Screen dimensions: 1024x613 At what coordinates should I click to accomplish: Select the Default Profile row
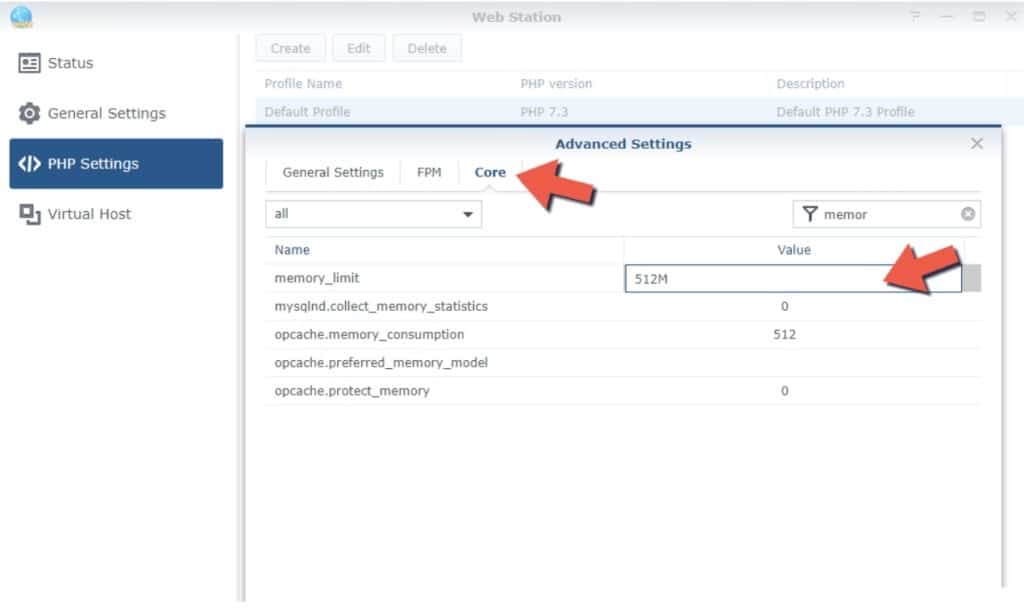click(x=639, y=112)
